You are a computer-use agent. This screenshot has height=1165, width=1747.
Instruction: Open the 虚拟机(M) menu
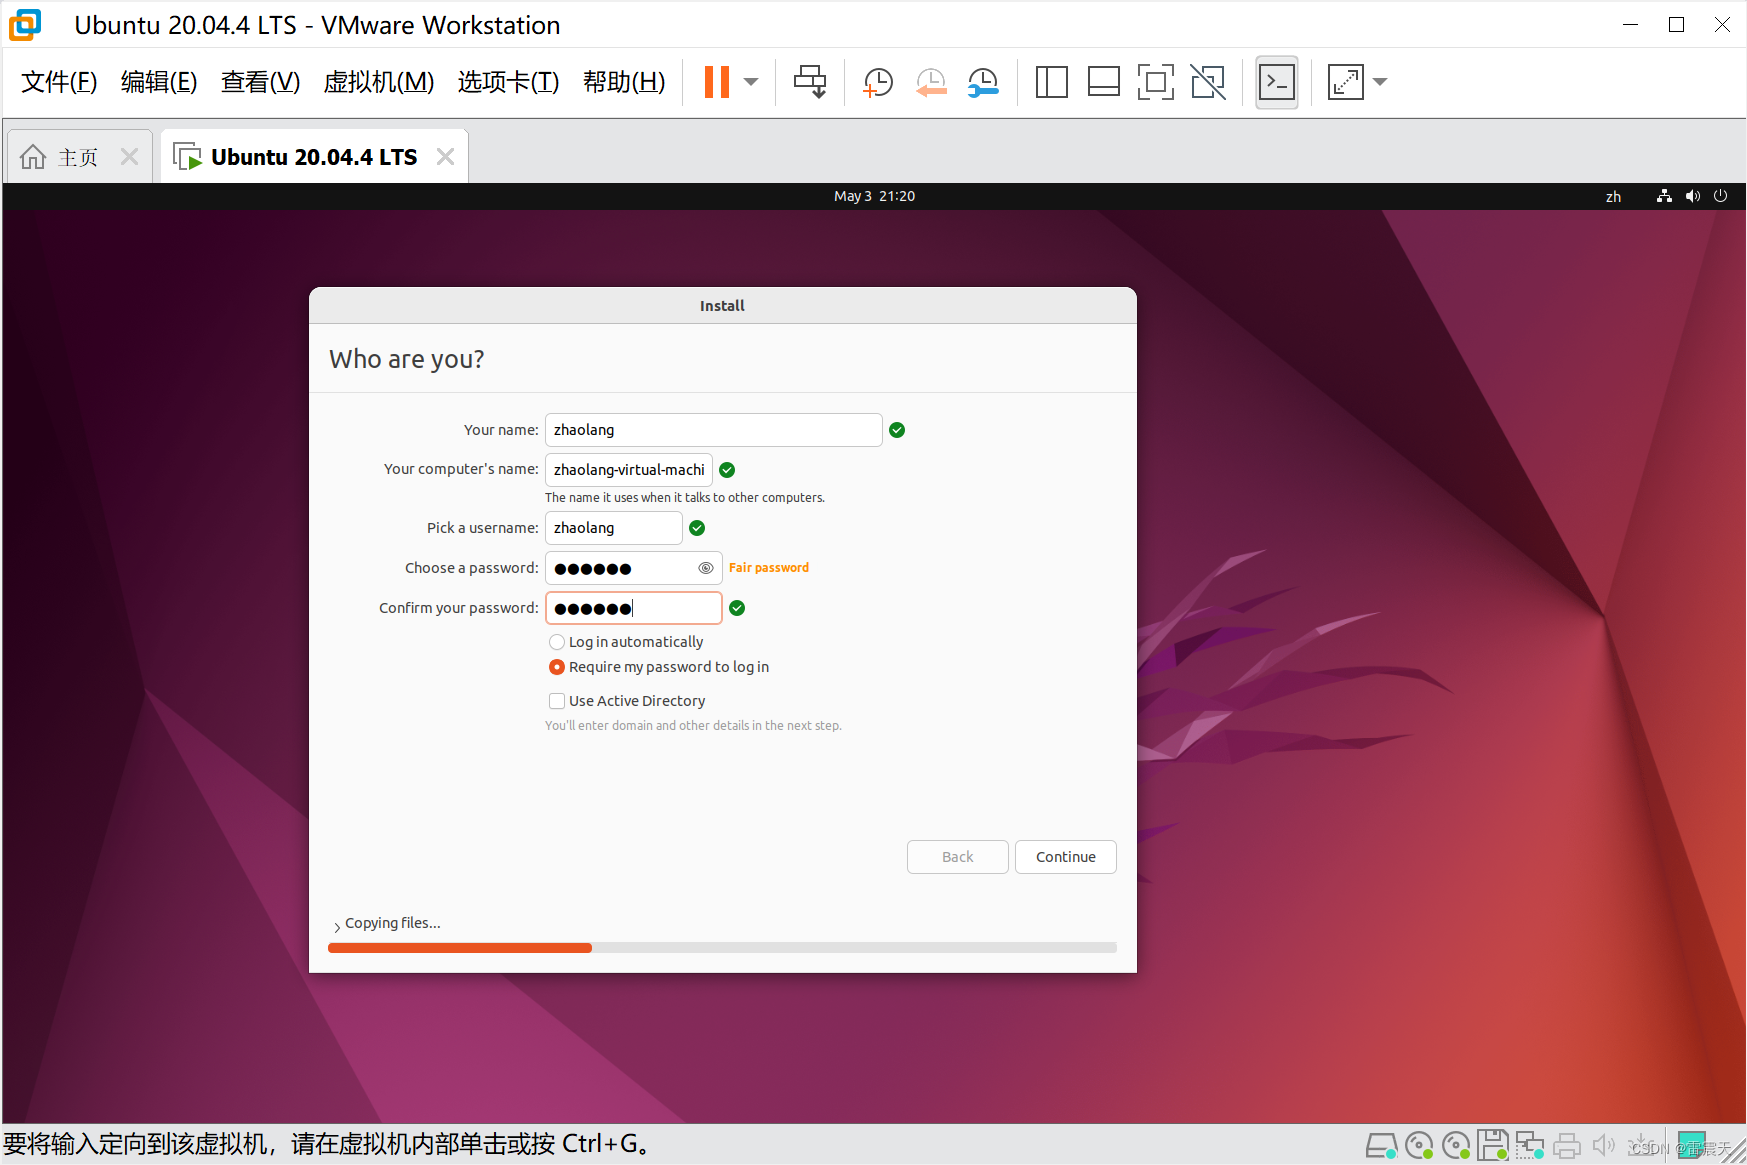(379, 82)
